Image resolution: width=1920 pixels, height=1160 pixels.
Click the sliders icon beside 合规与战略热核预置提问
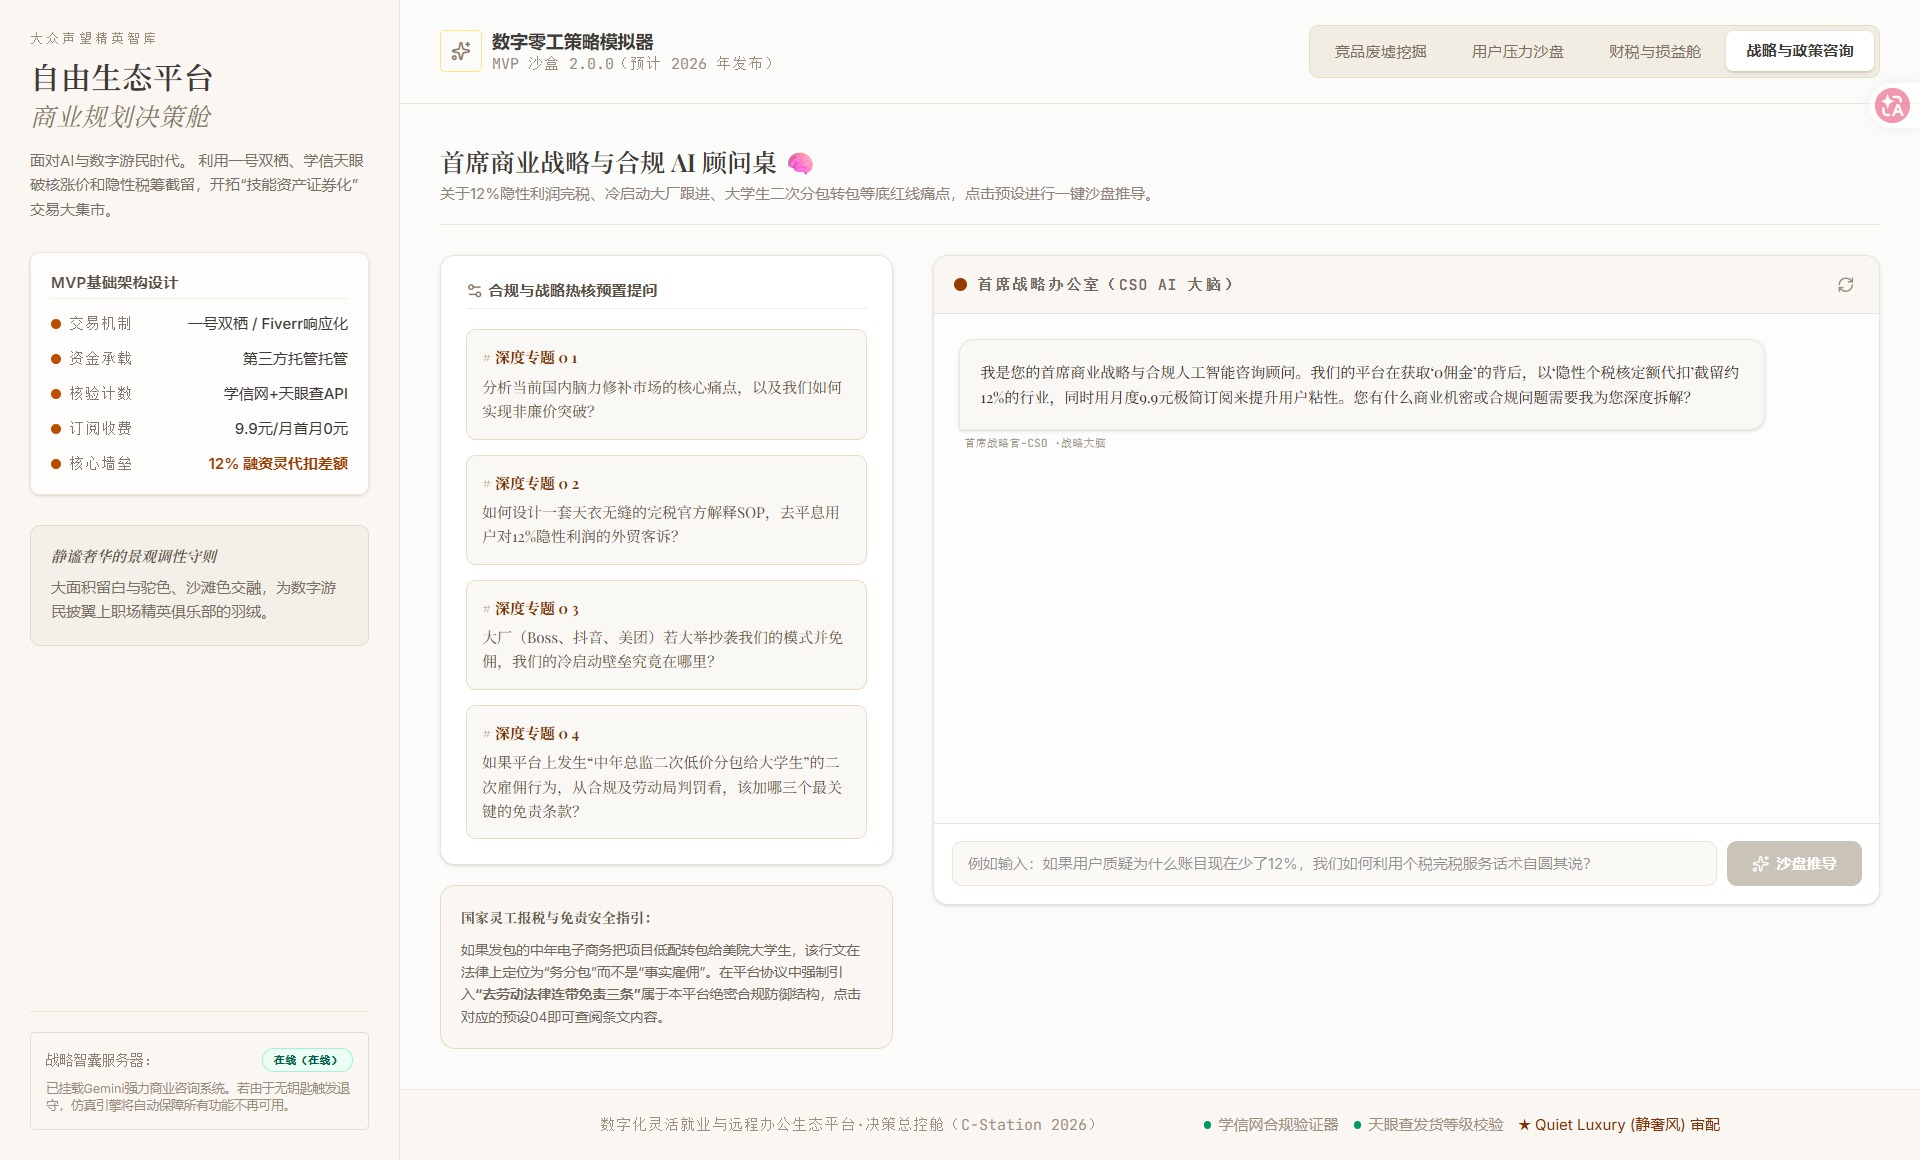(x=474, y=291)
